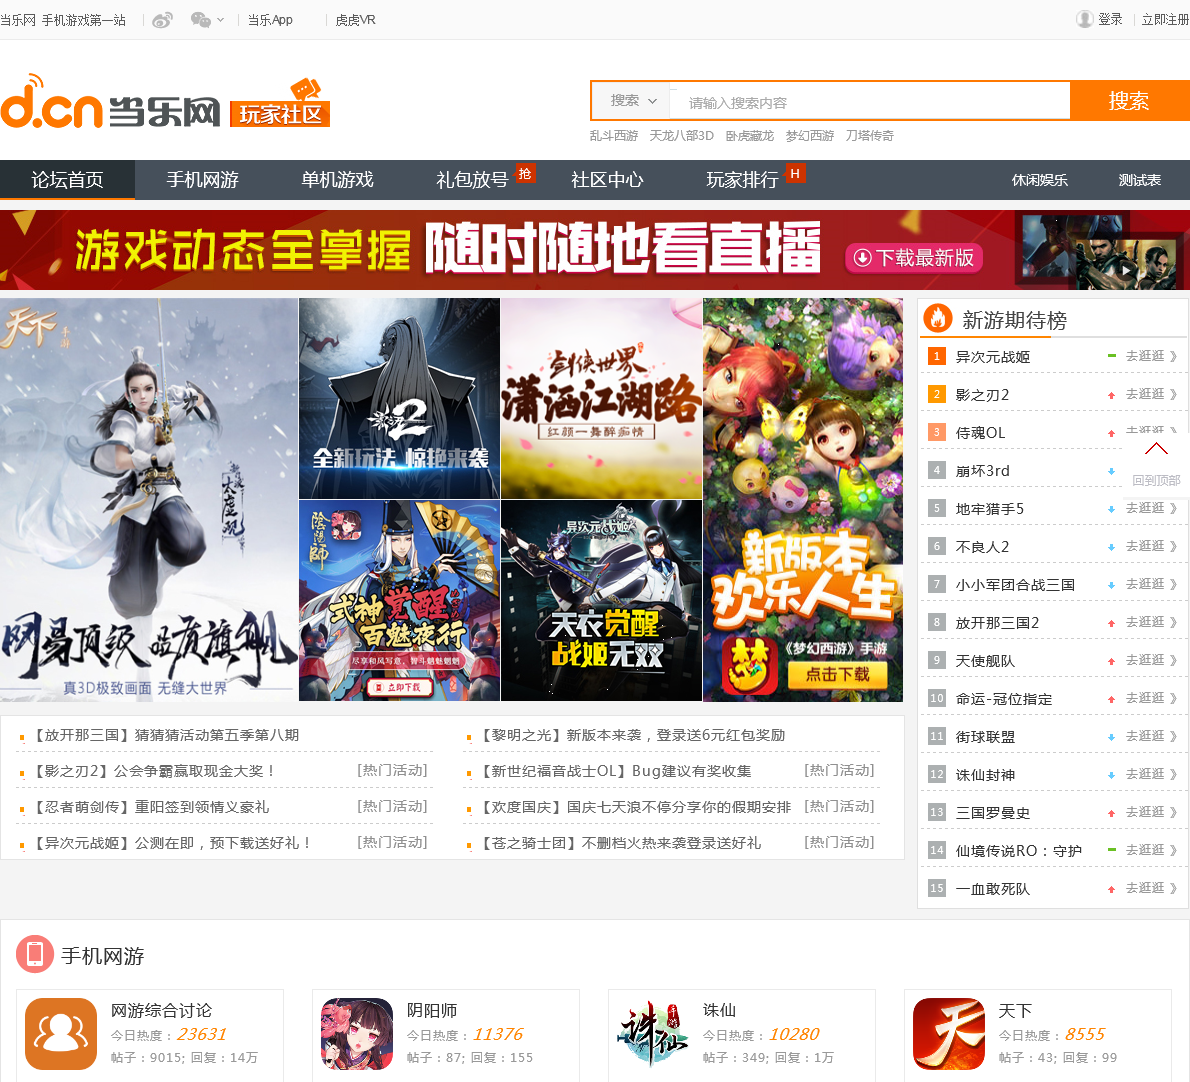Focus the 请输入搜索内容 search field
Screen dimensions: 1190x1082
870,102
